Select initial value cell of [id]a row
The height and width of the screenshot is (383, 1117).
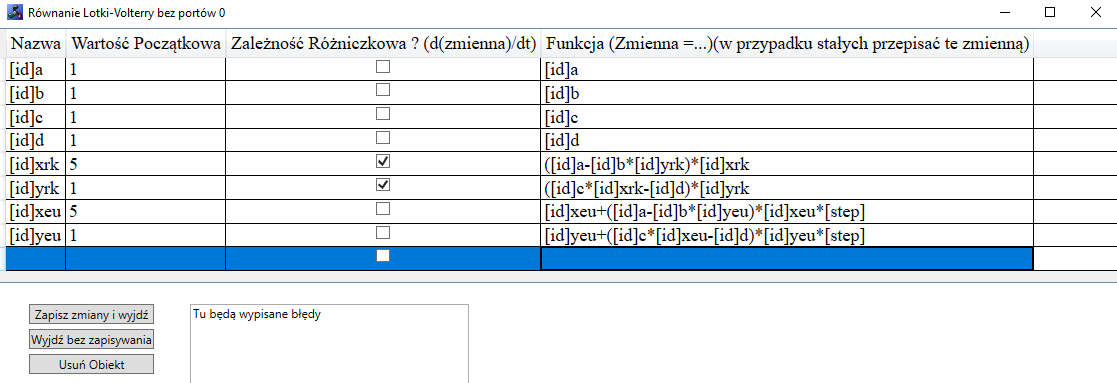tap(145, 69)
